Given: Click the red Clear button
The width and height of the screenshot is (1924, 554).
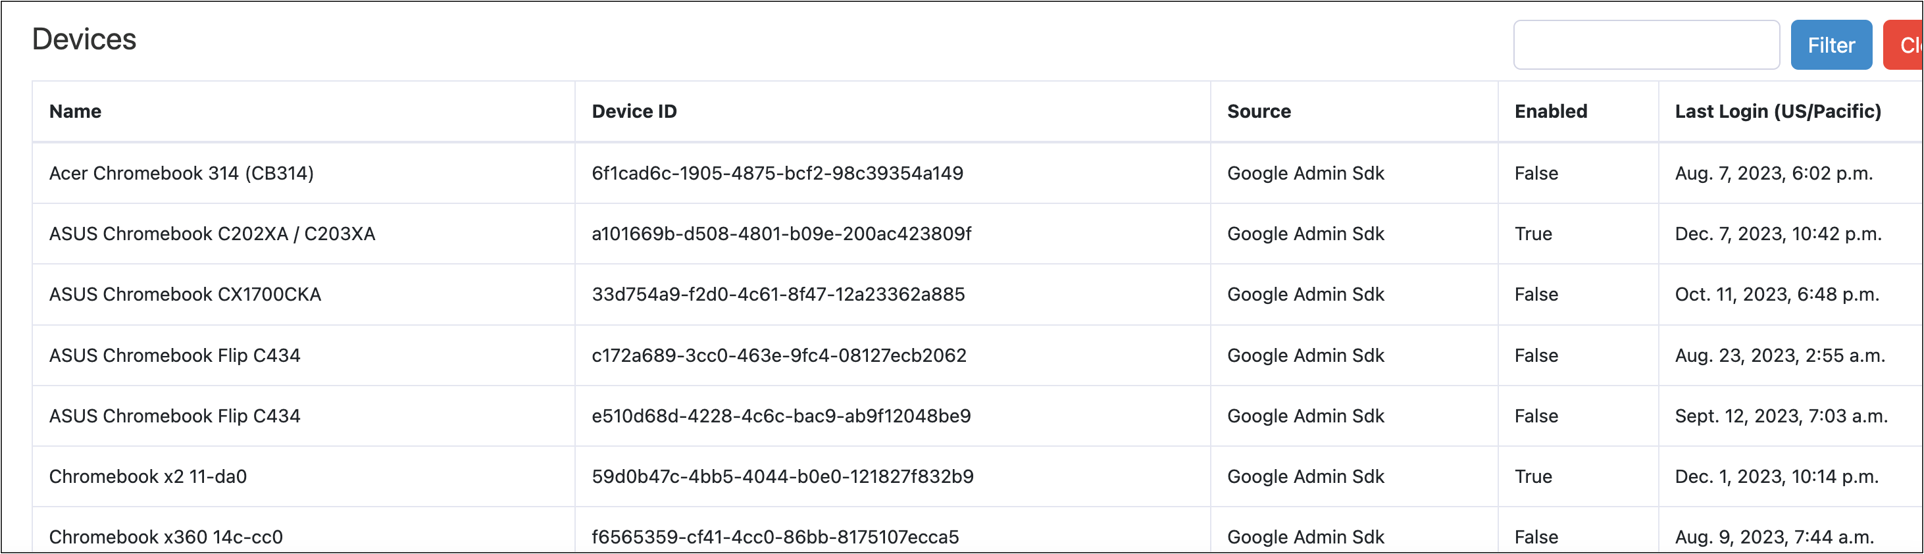Looking at the screenshot, I should pyautogui.click(x=1904, y=45).
